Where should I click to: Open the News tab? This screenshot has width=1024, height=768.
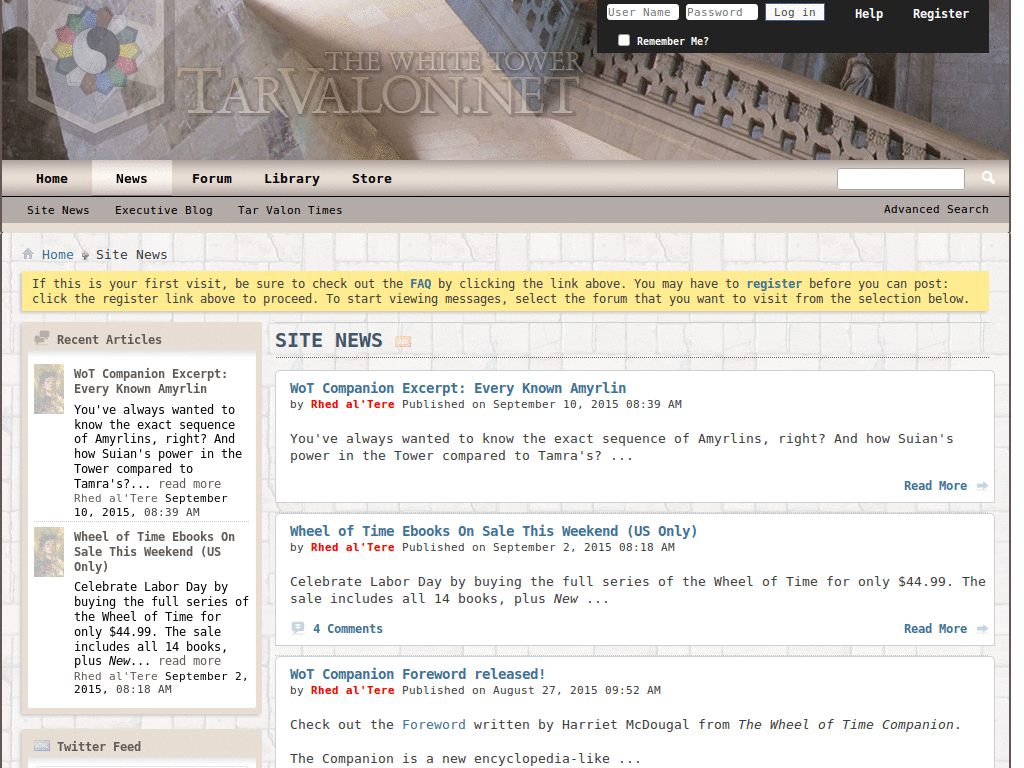pos(131,178)
